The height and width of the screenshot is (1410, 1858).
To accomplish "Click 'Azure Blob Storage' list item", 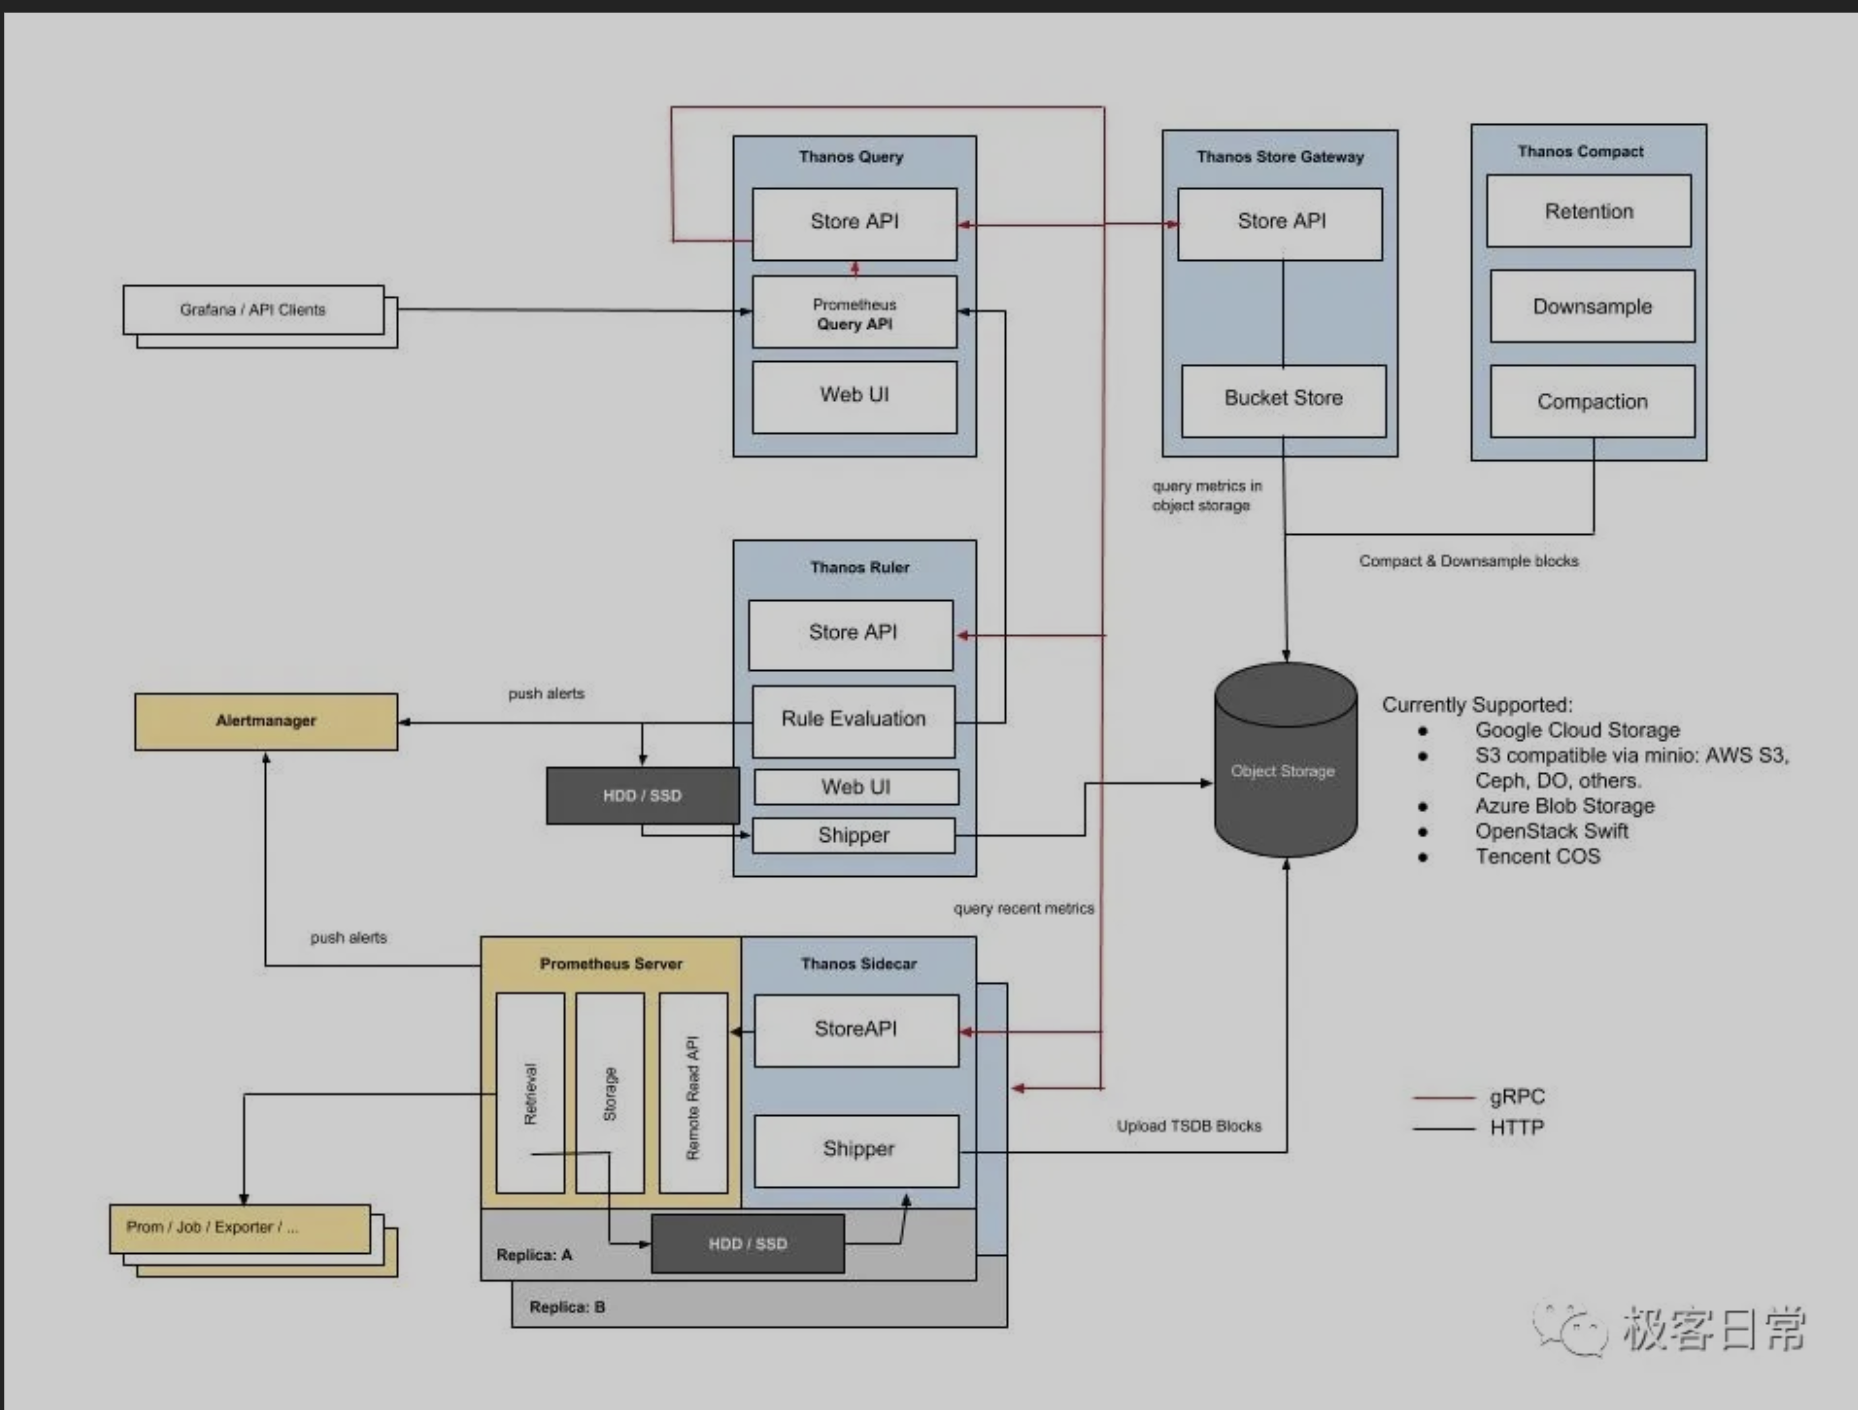I will coord(1565,806).
